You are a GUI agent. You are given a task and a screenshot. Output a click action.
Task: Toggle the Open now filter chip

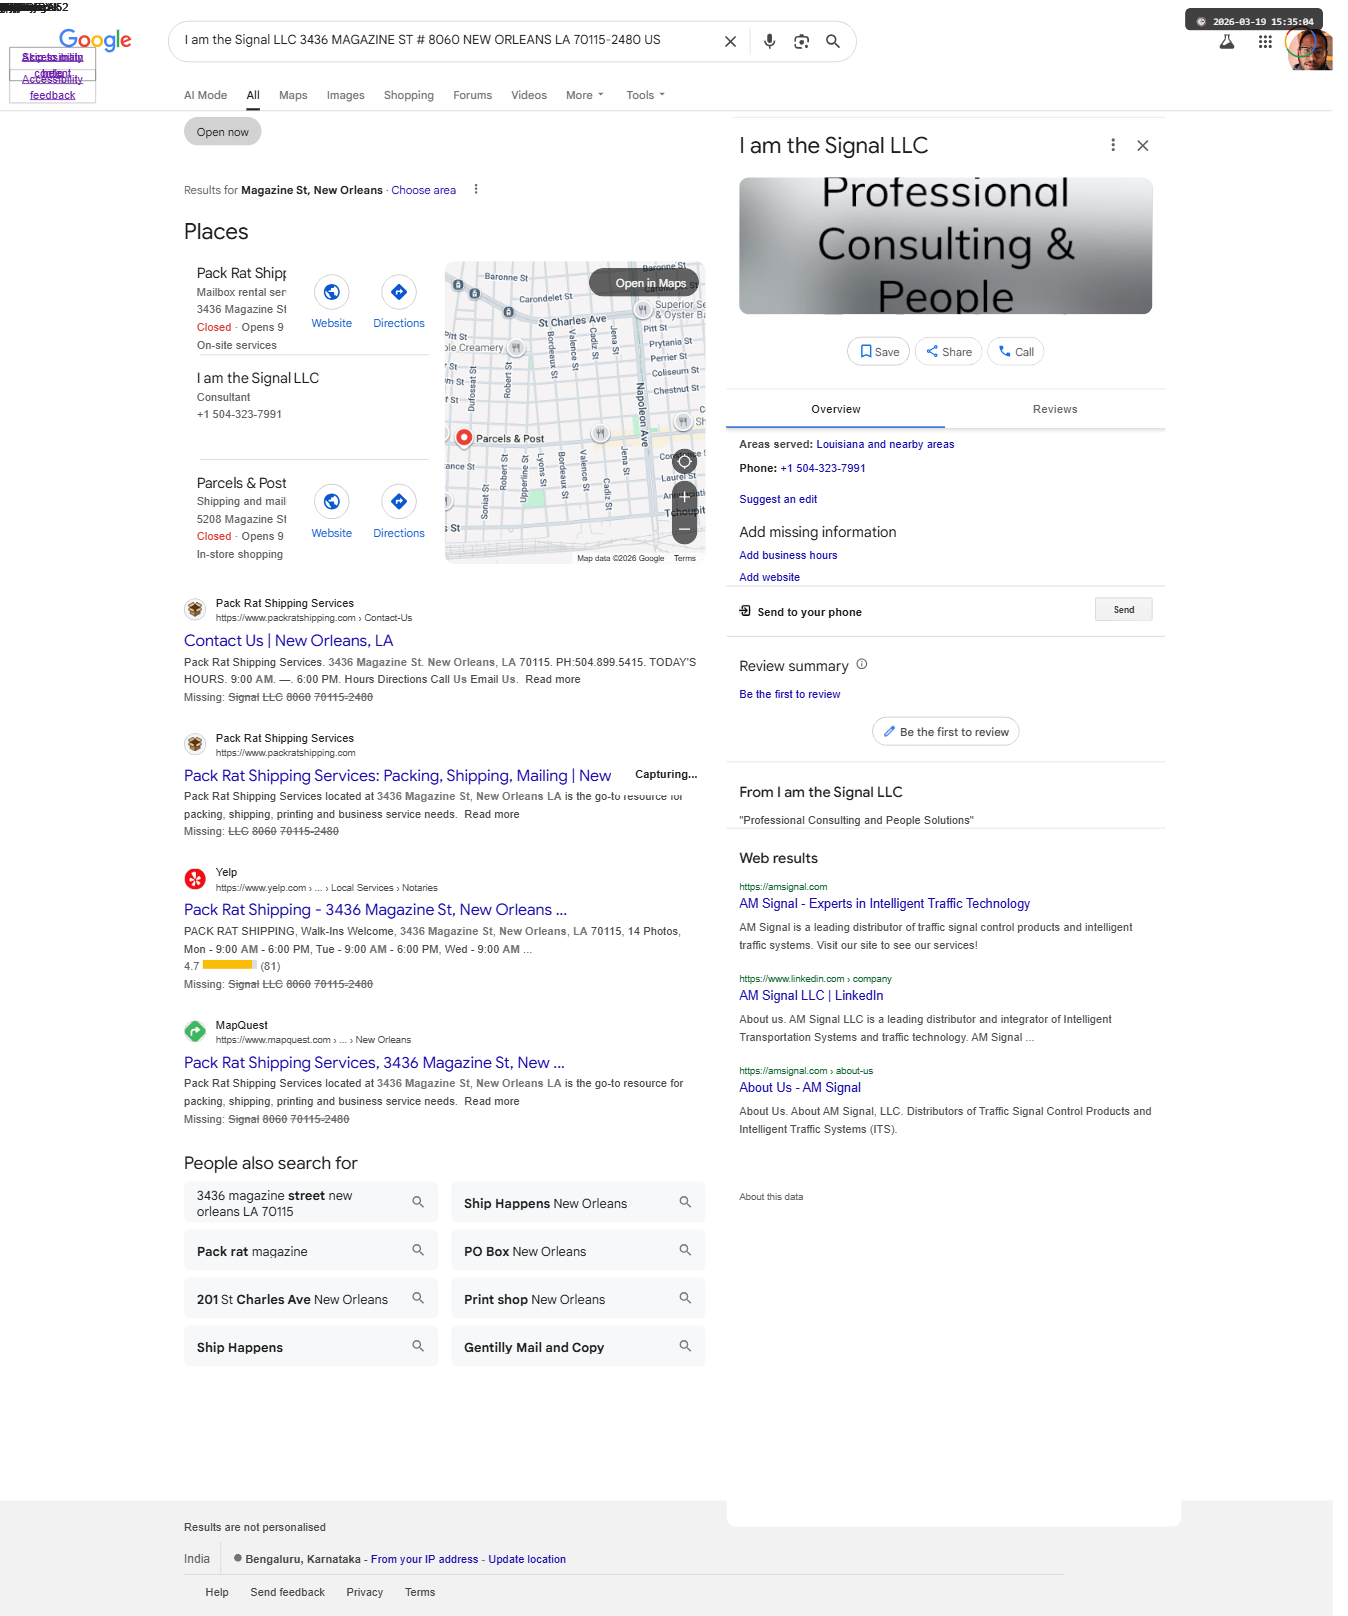(222, 132)
